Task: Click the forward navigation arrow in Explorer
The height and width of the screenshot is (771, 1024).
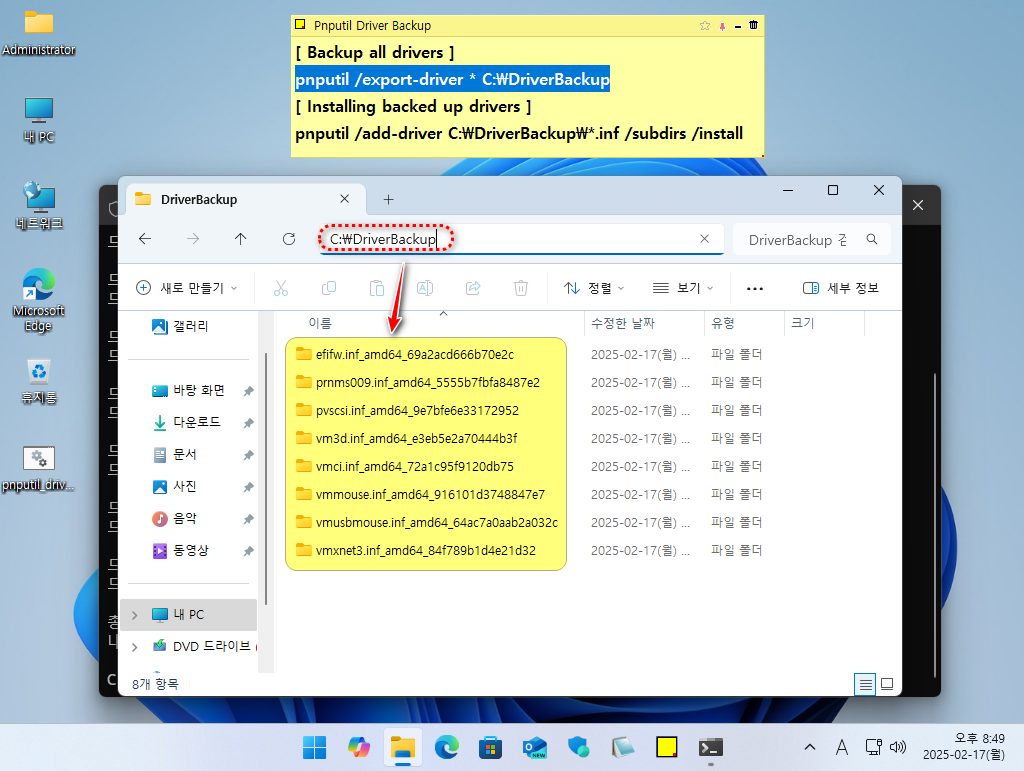Action: tap(193, 239)
